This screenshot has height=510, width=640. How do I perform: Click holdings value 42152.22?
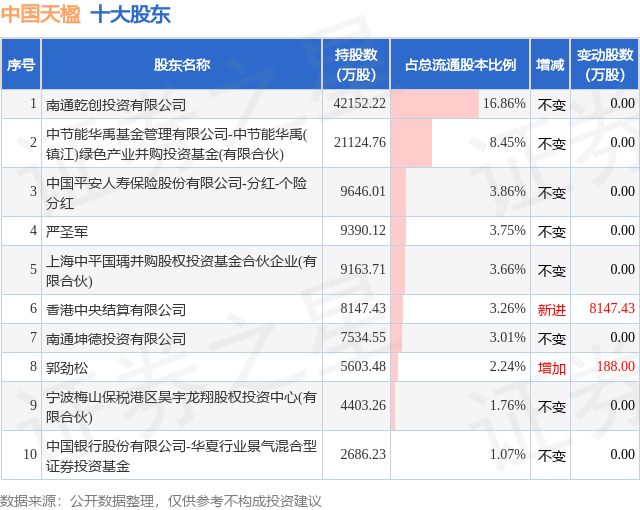click(359, 103)
